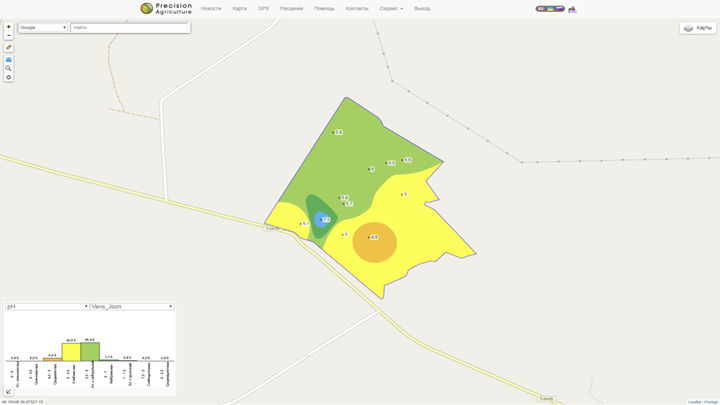Open the Новости menu item
The image size is (720, 405).
click(x=211, y=8)
